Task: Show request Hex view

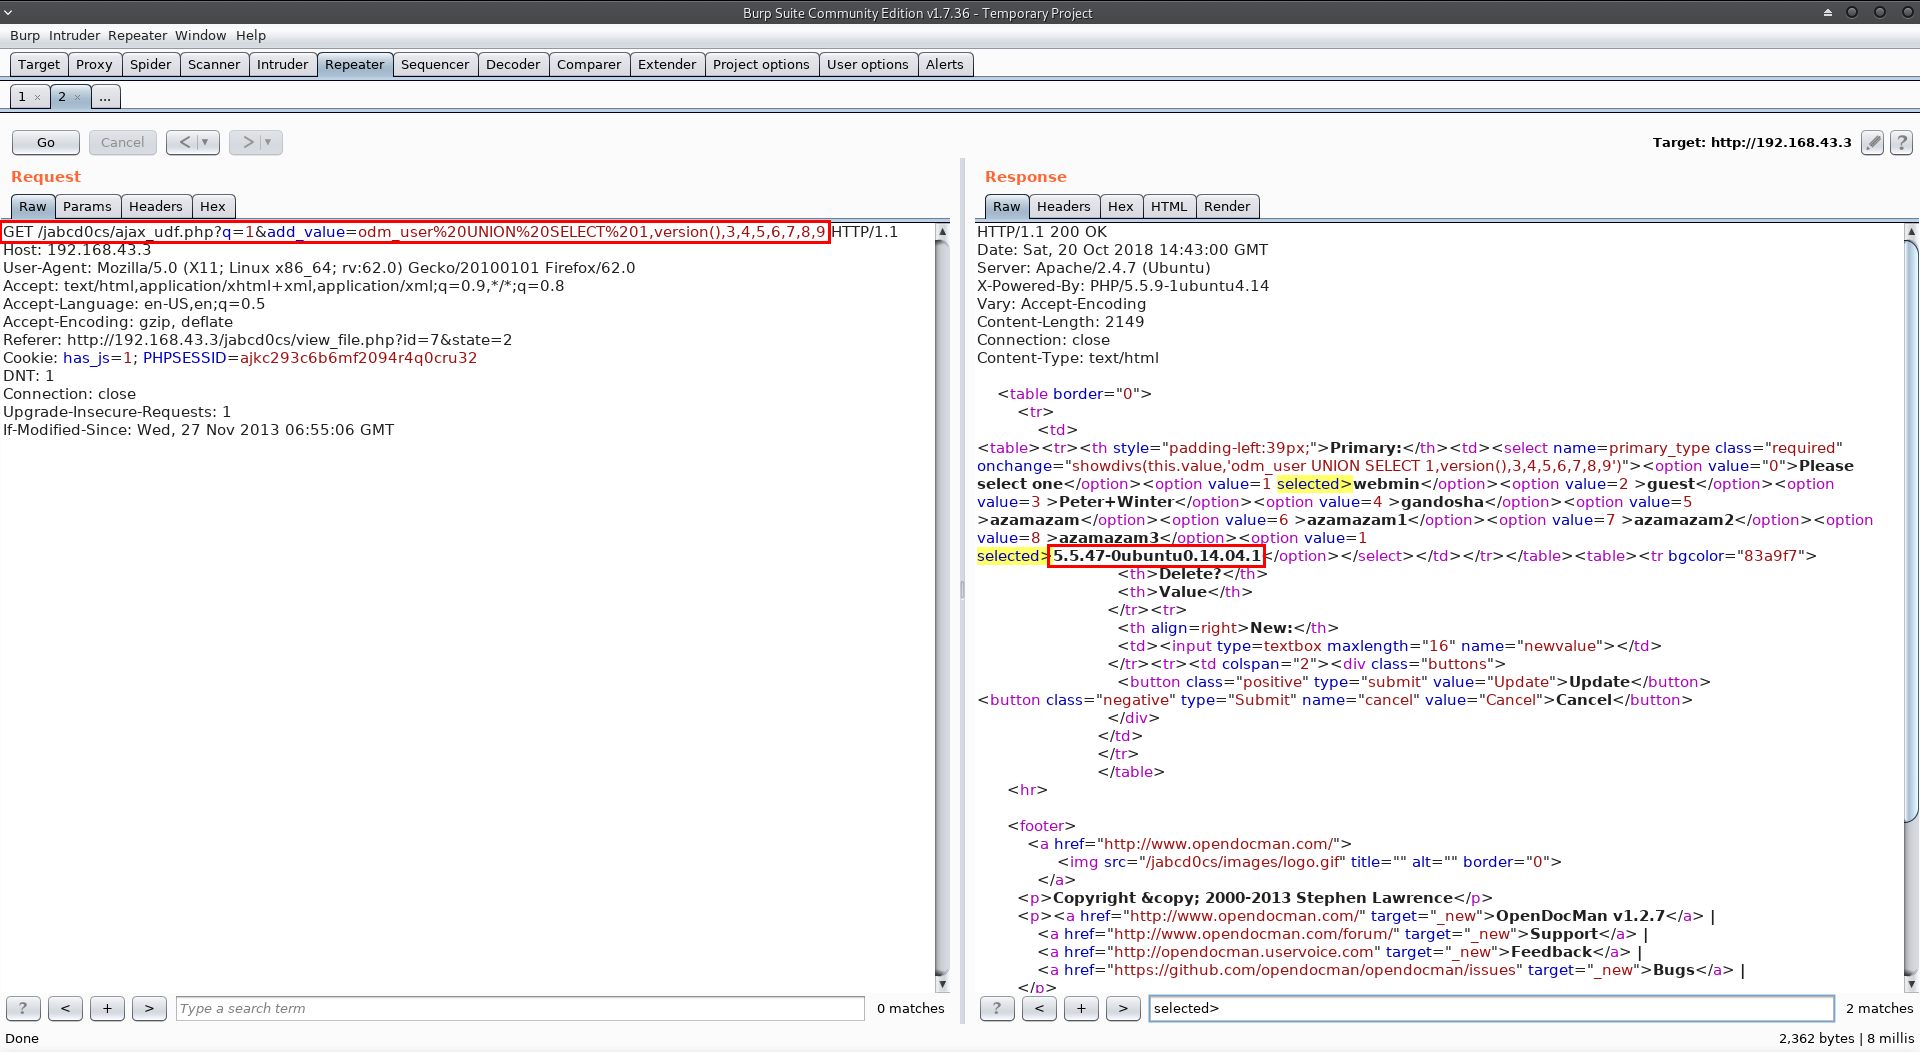Action: pyautogui.click(x=213, y=206)
